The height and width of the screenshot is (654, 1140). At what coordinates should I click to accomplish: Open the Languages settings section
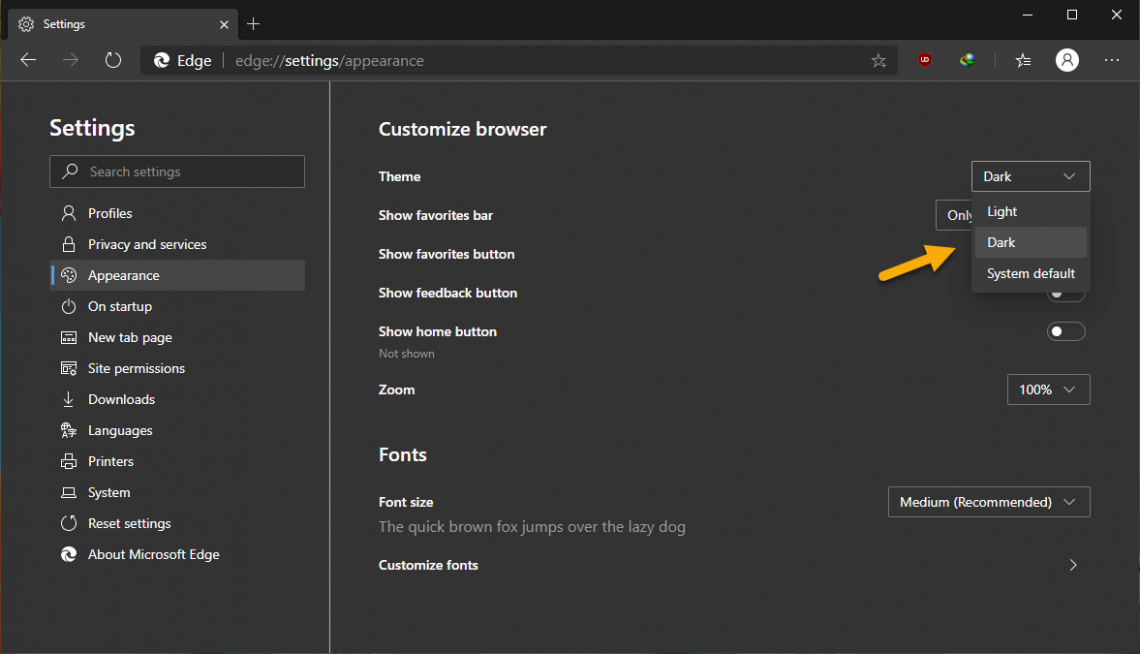tap(120, 430)
